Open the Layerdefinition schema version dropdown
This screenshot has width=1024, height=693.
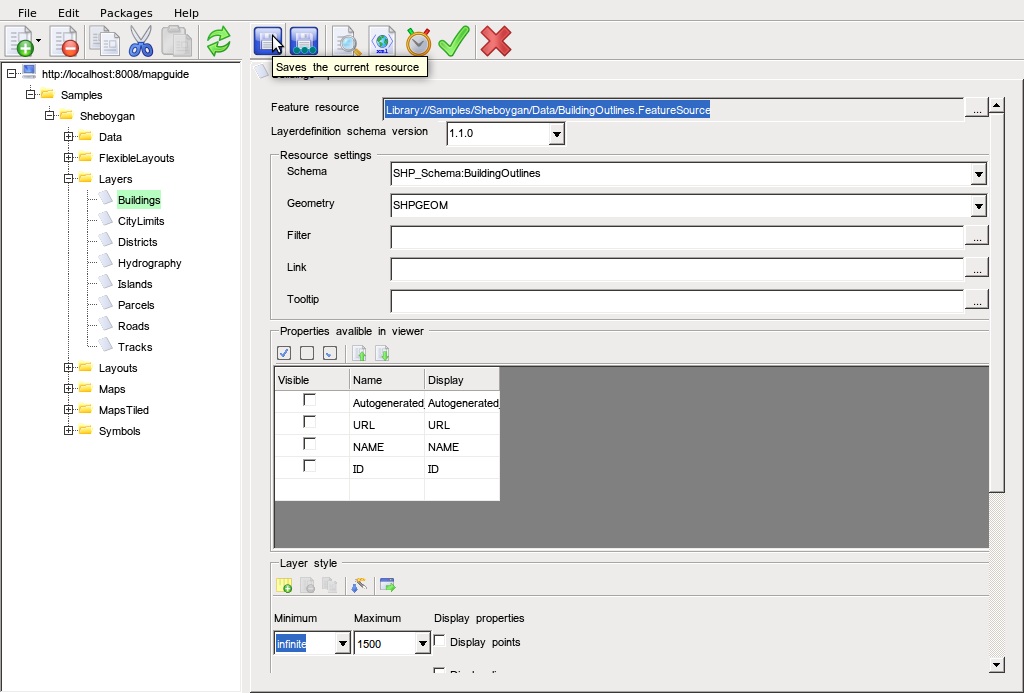point(557,134)
